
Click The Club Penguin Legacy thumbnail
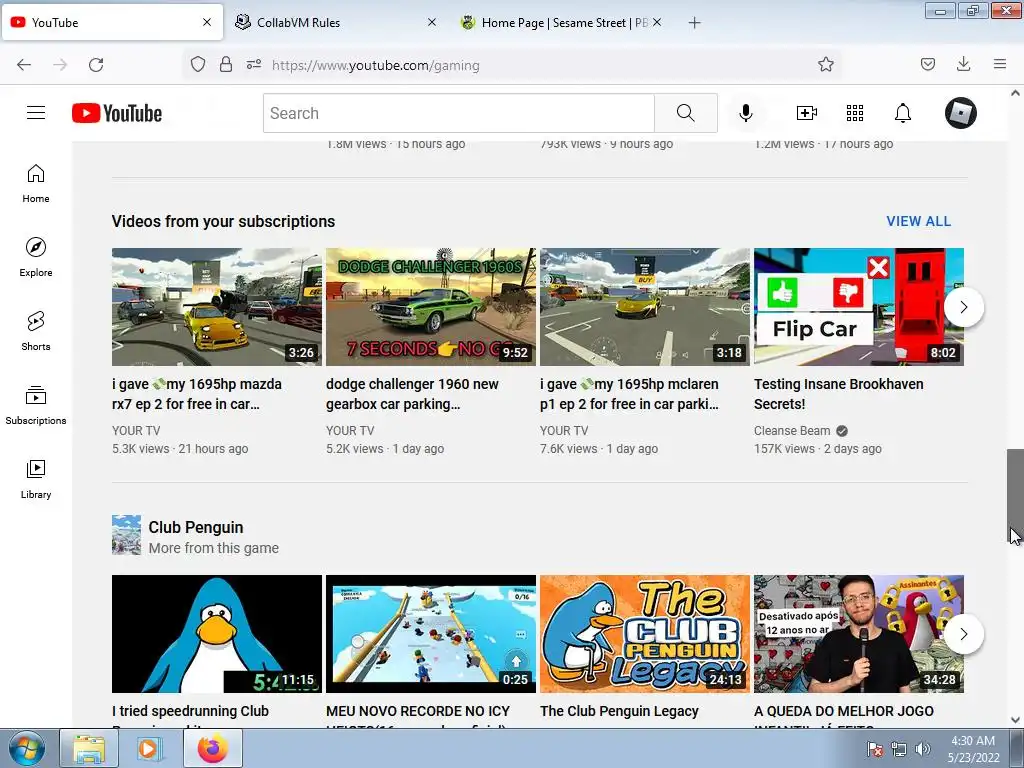coord(645,633)
